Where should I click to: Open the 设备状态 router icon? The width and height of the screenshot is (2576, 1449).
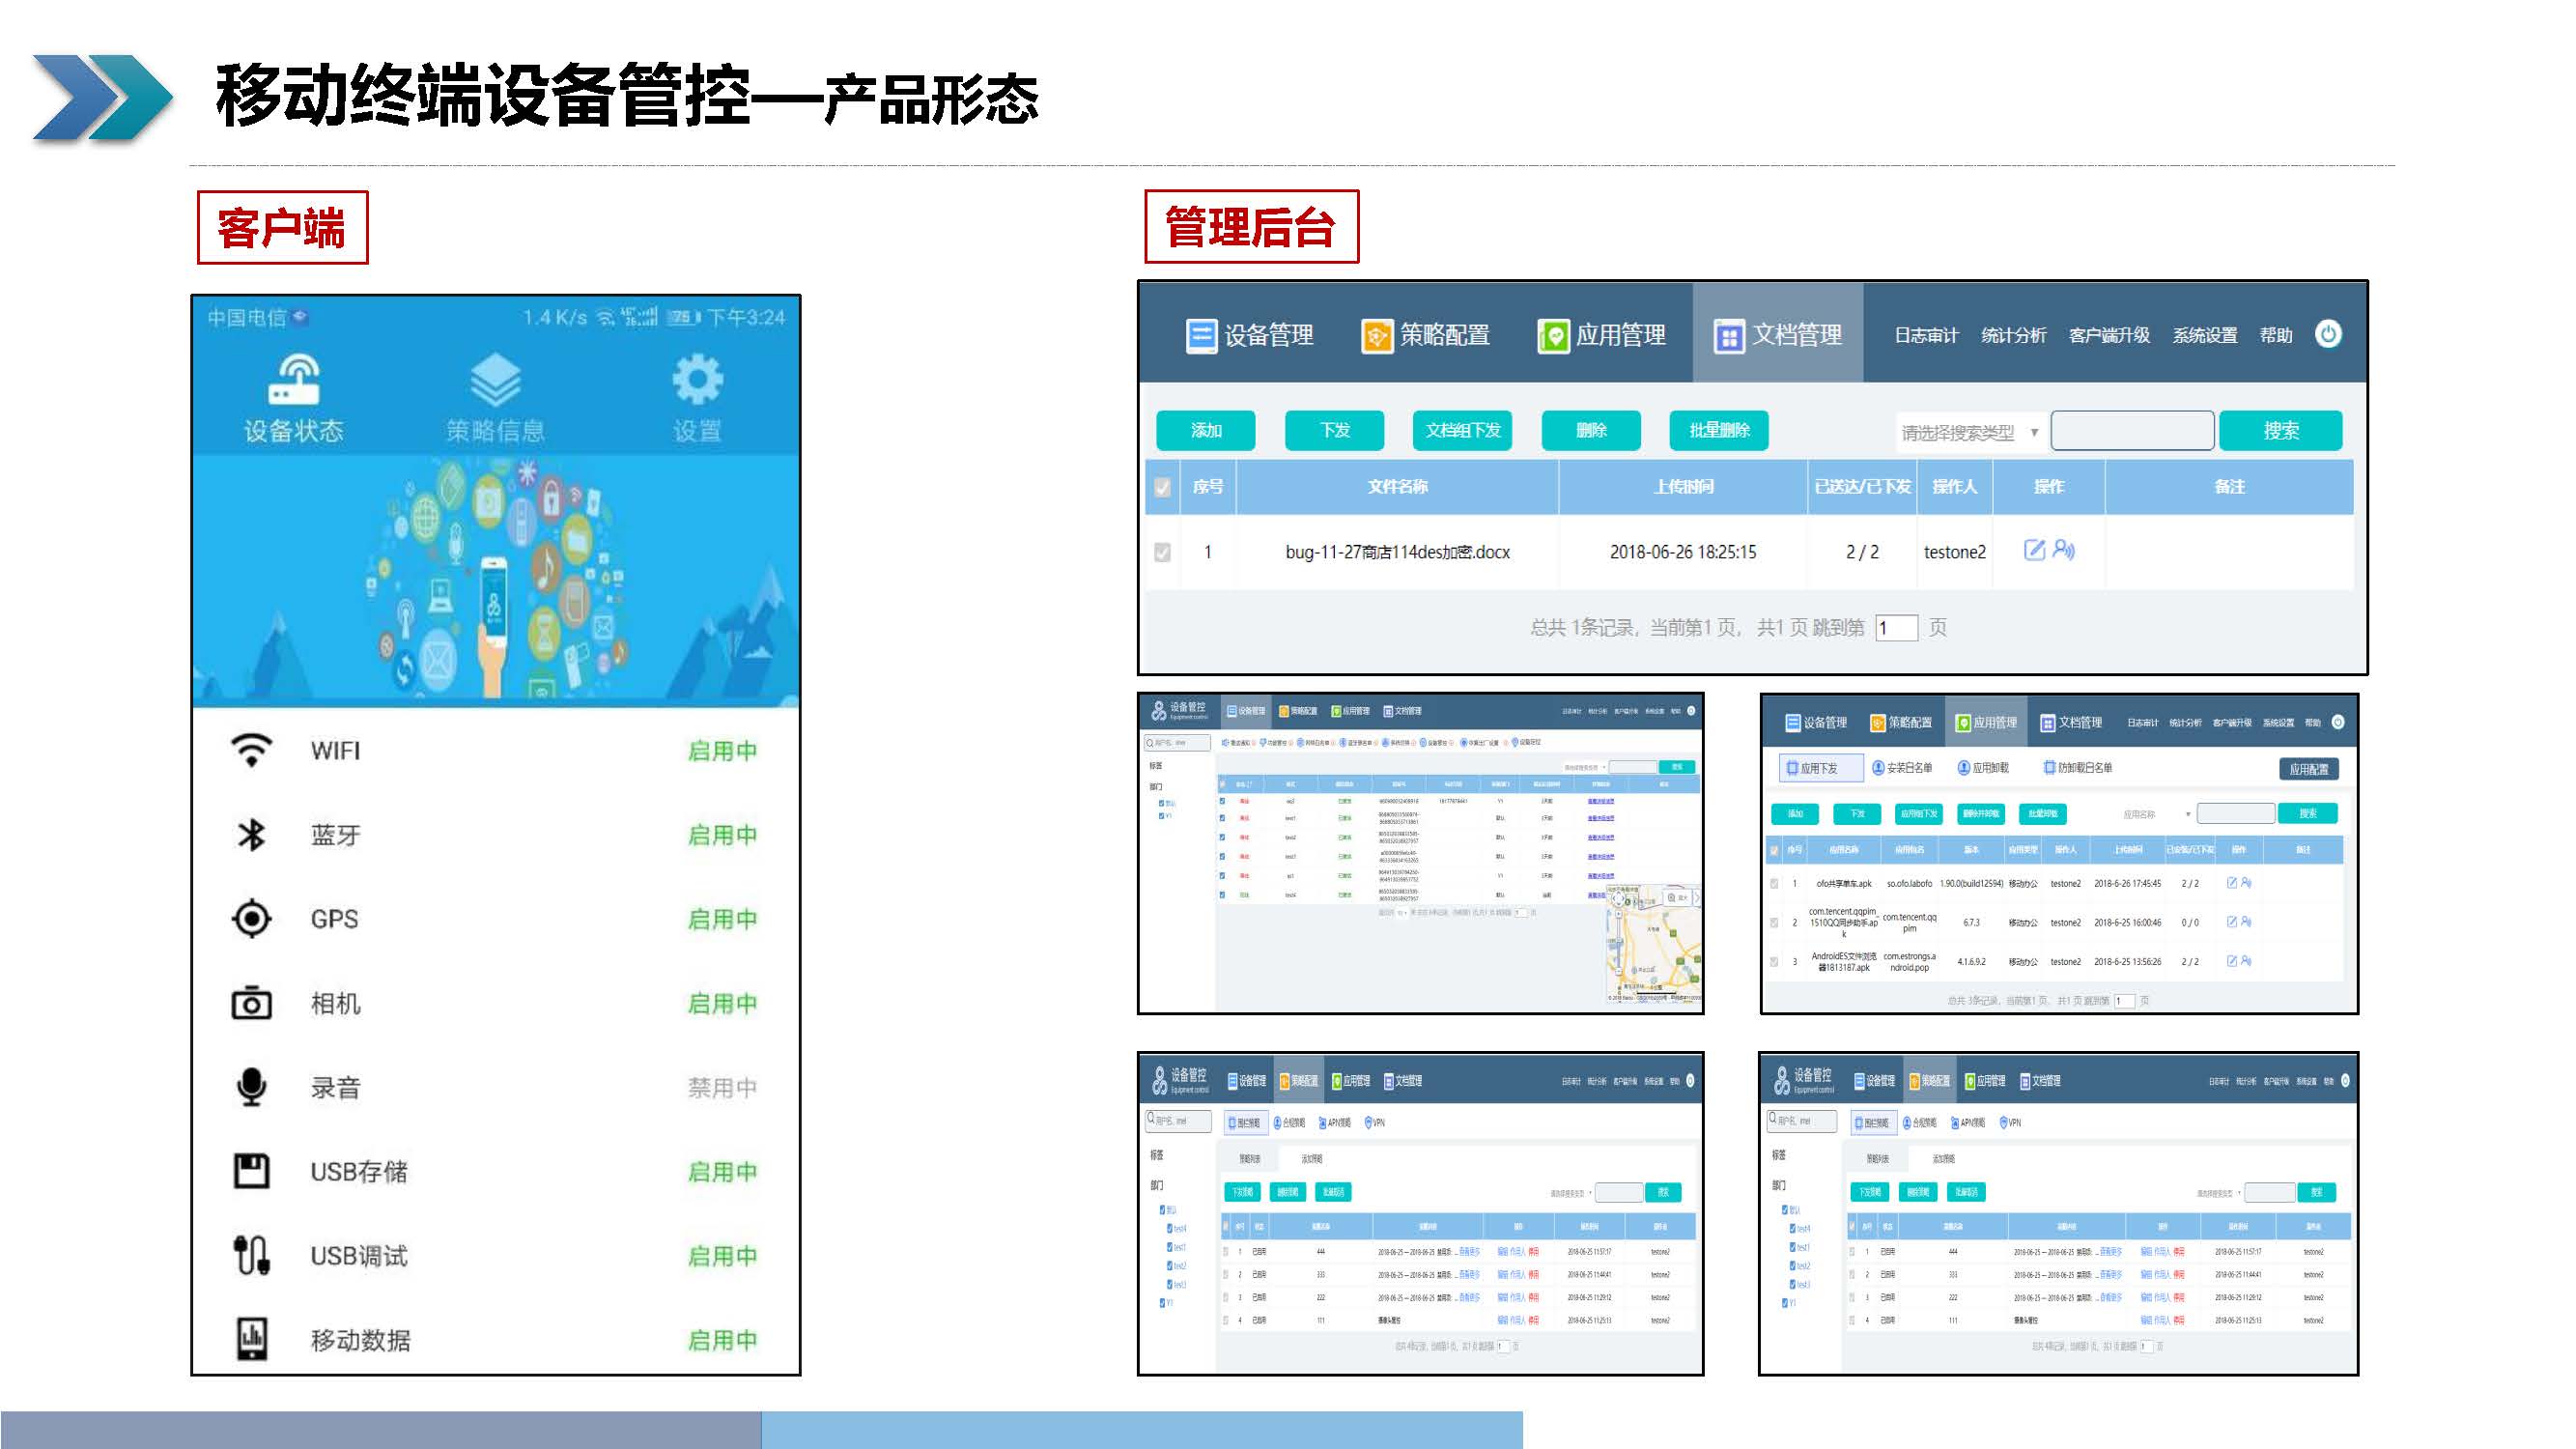(x=293, y=381)
